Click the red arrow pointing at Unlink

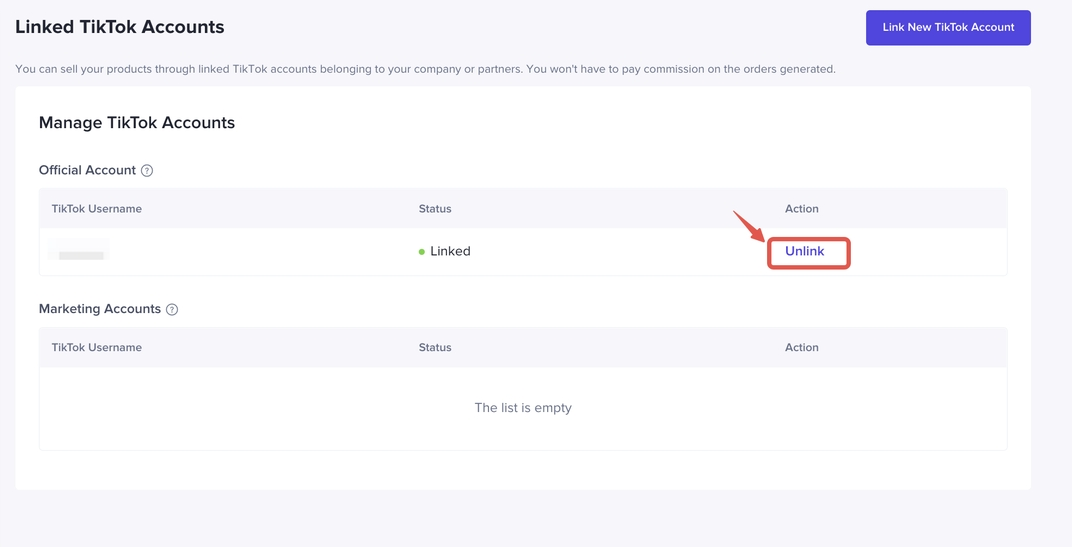click(749, 226)
